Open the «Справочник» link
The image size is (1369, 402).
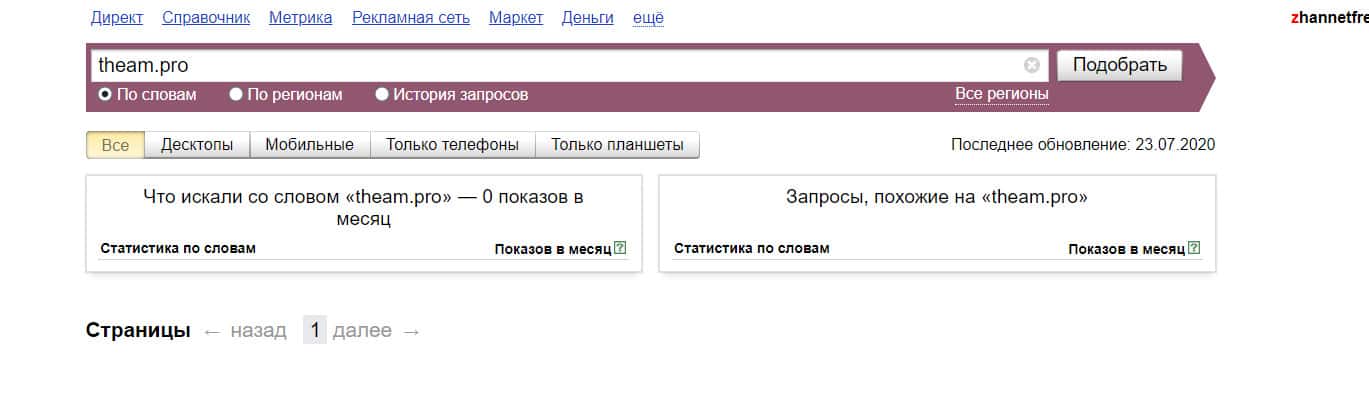[206, 18]
